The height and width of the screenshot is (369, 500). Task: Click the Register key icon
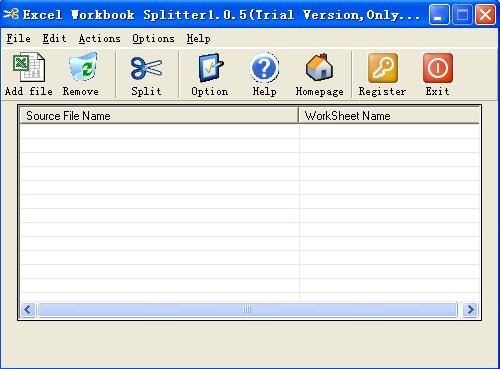[383, 68]
